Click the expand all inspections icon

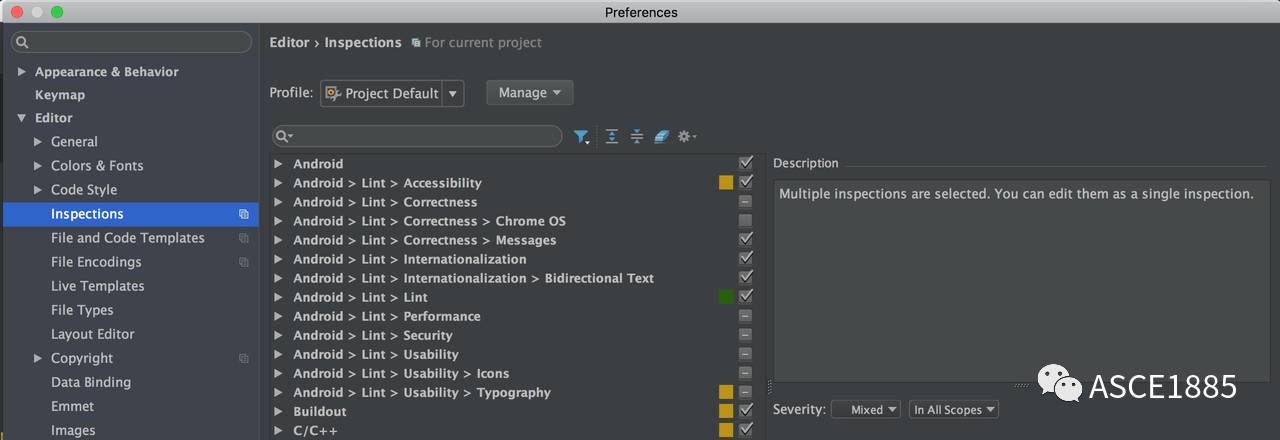point(612,137)
